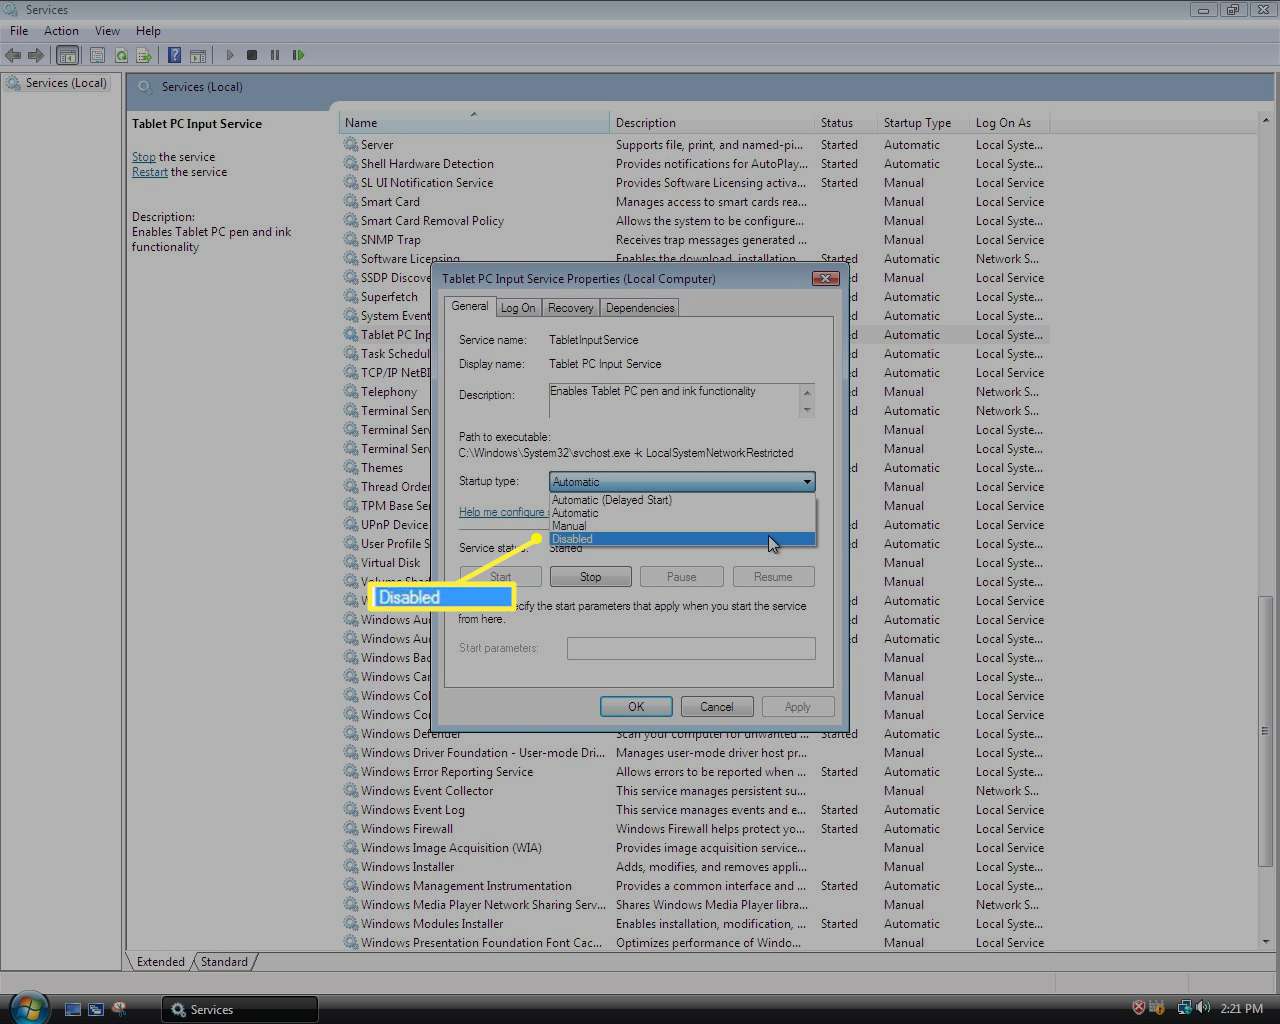Click the Stop Service square icon in toolbar

tap(252, 55)
